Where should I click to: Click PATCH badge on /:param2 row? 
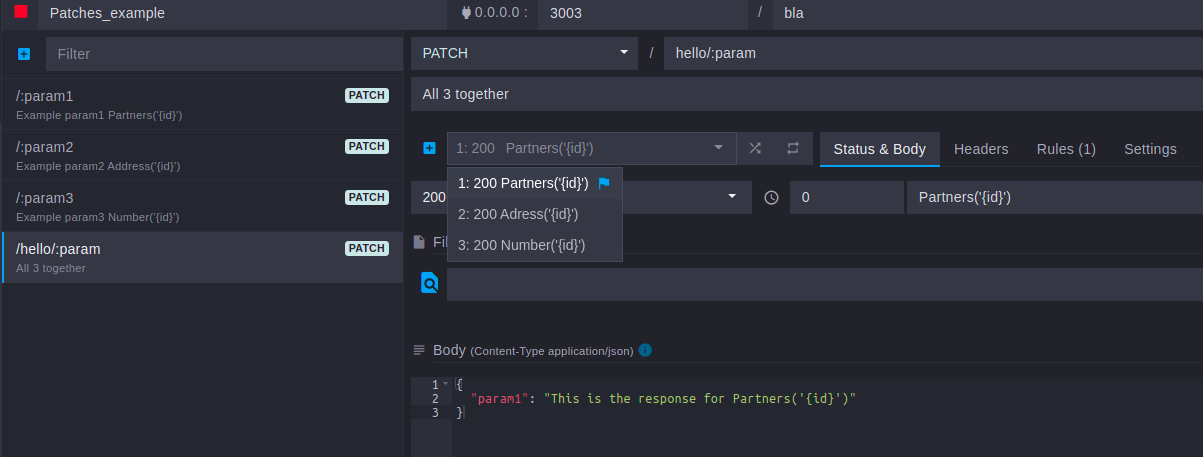tap(366, 147)
